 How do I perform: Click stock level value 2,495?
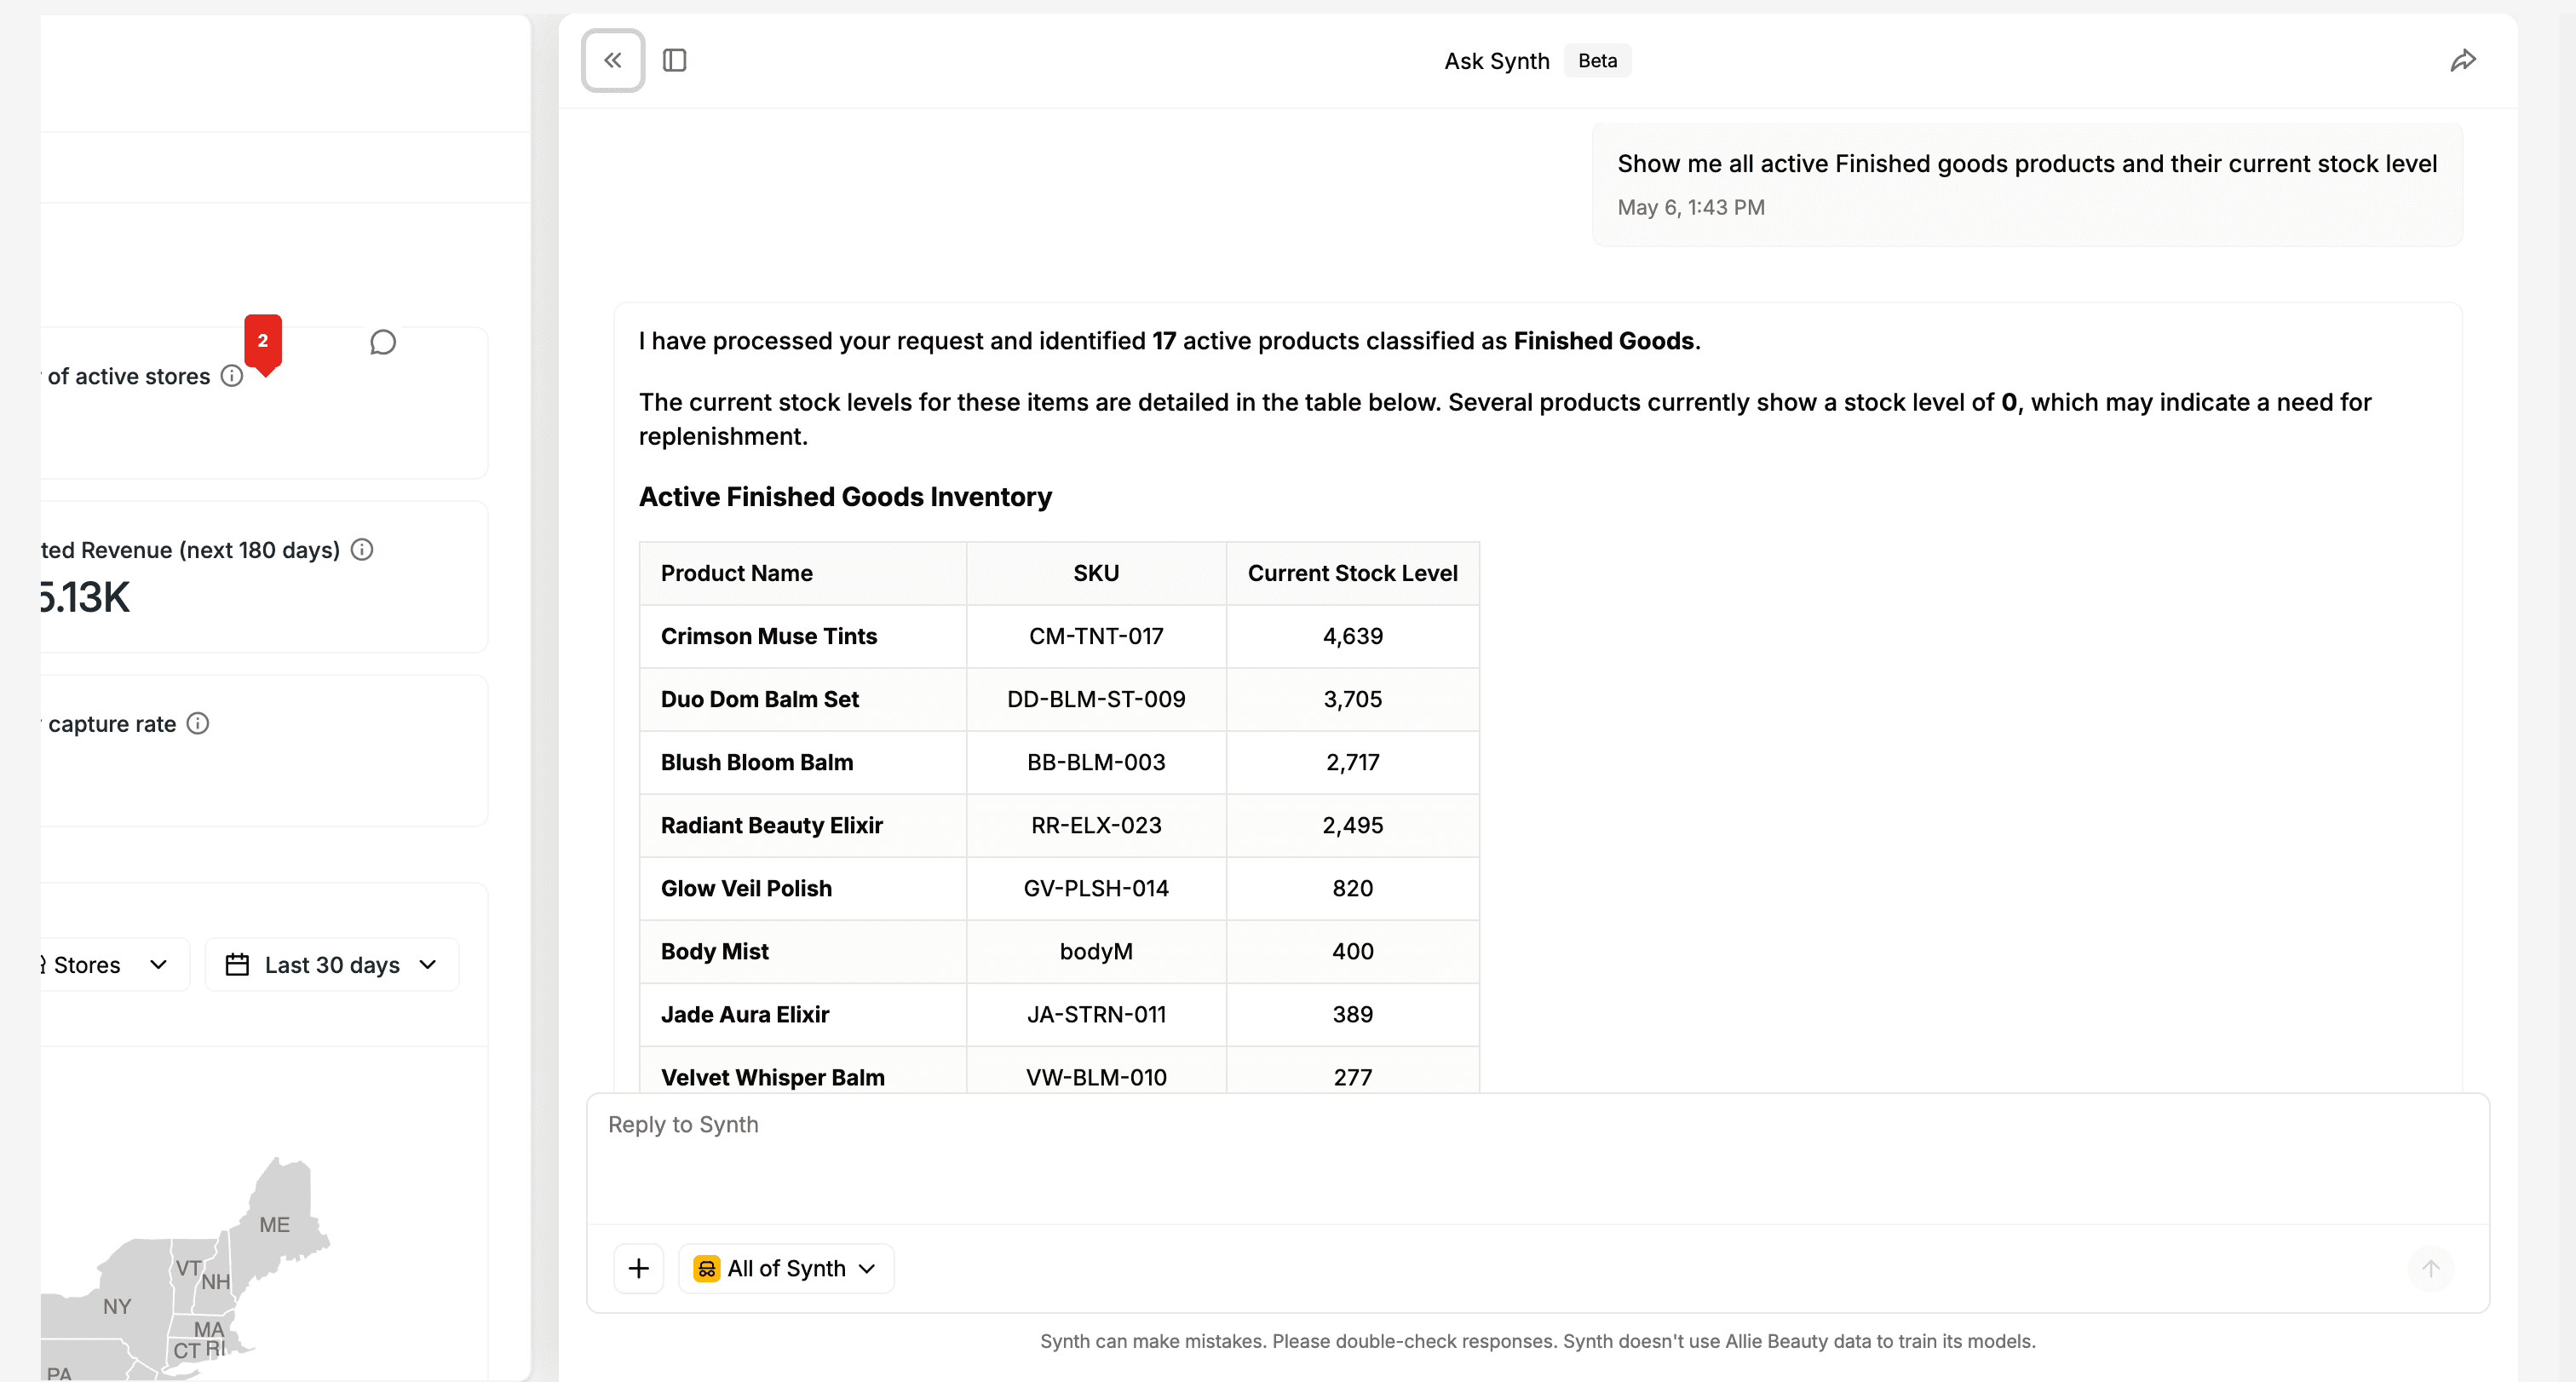click(1352, 826)
